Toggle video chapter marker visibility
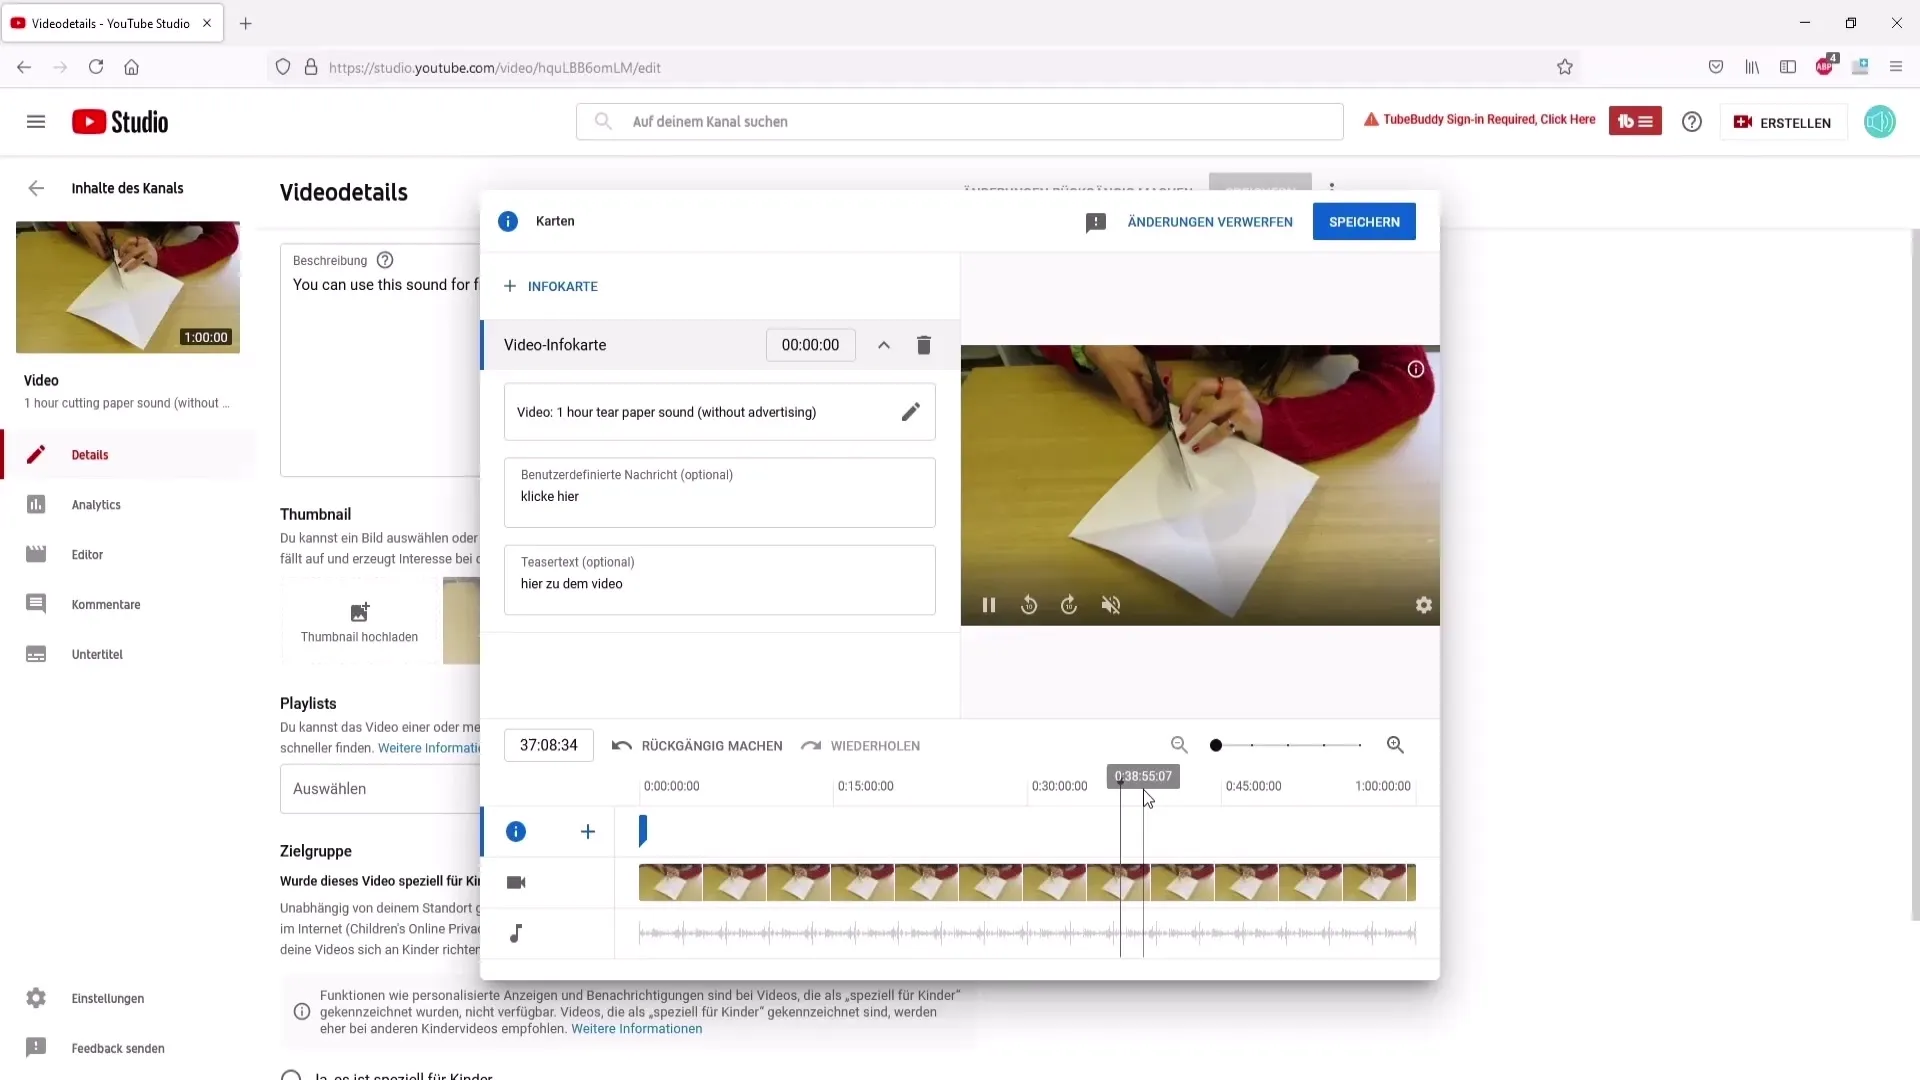Screen dimensions: 1920x1080 click(516, 831)
